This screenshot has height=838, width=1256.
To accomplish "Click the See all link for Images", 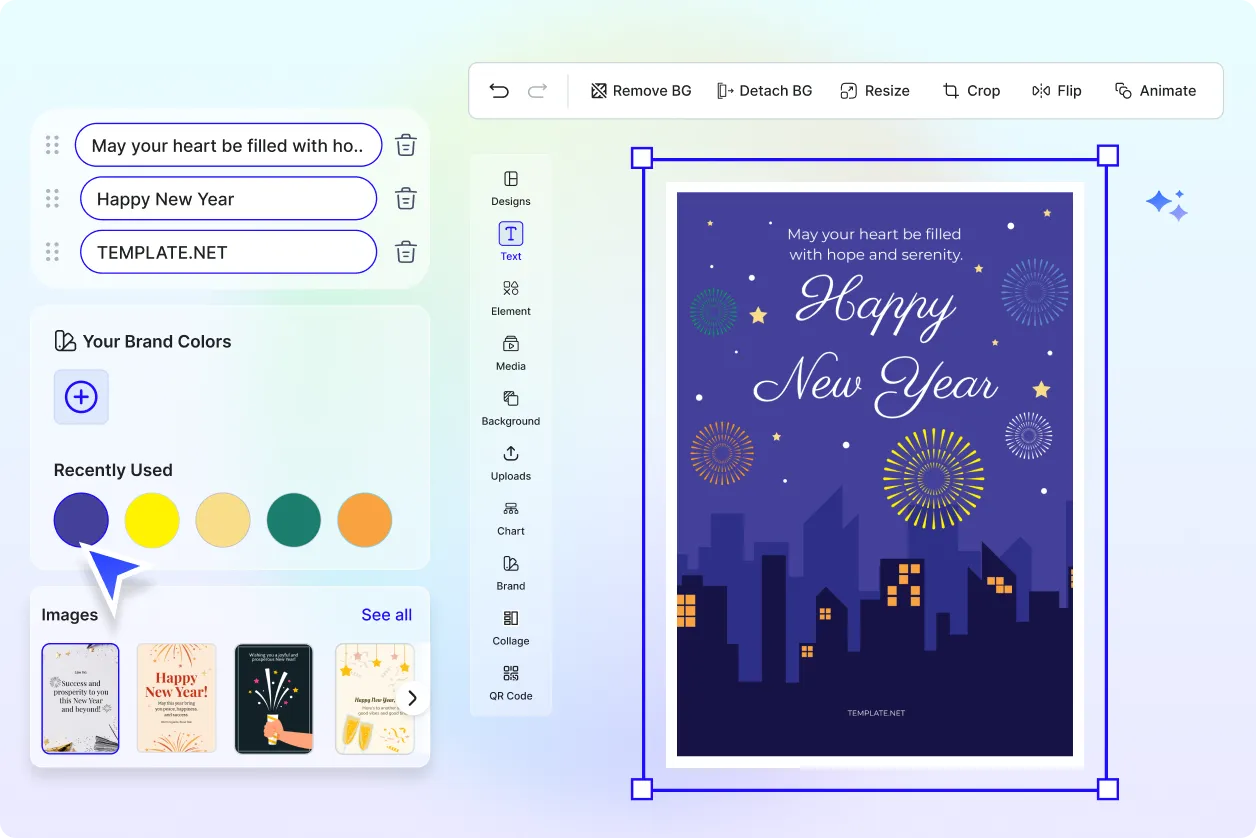I will 386,614.
